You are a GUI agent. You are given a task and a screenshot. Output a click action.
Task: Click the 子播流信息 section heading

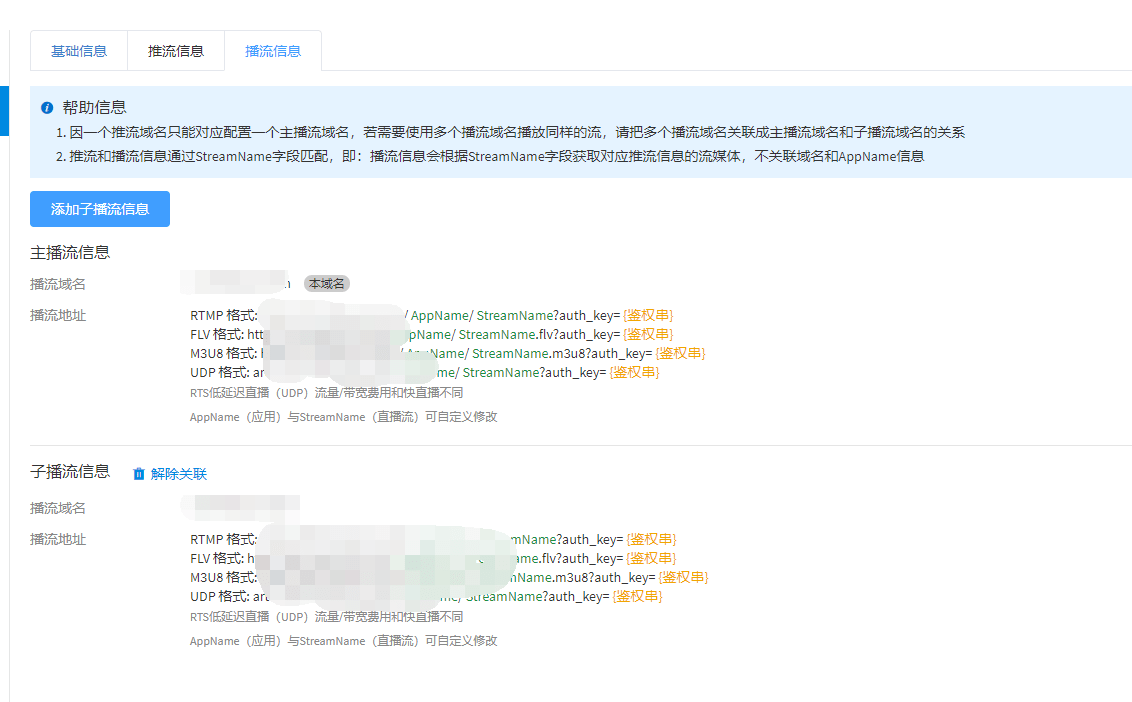pyautogui.click(x=70, y=472)
